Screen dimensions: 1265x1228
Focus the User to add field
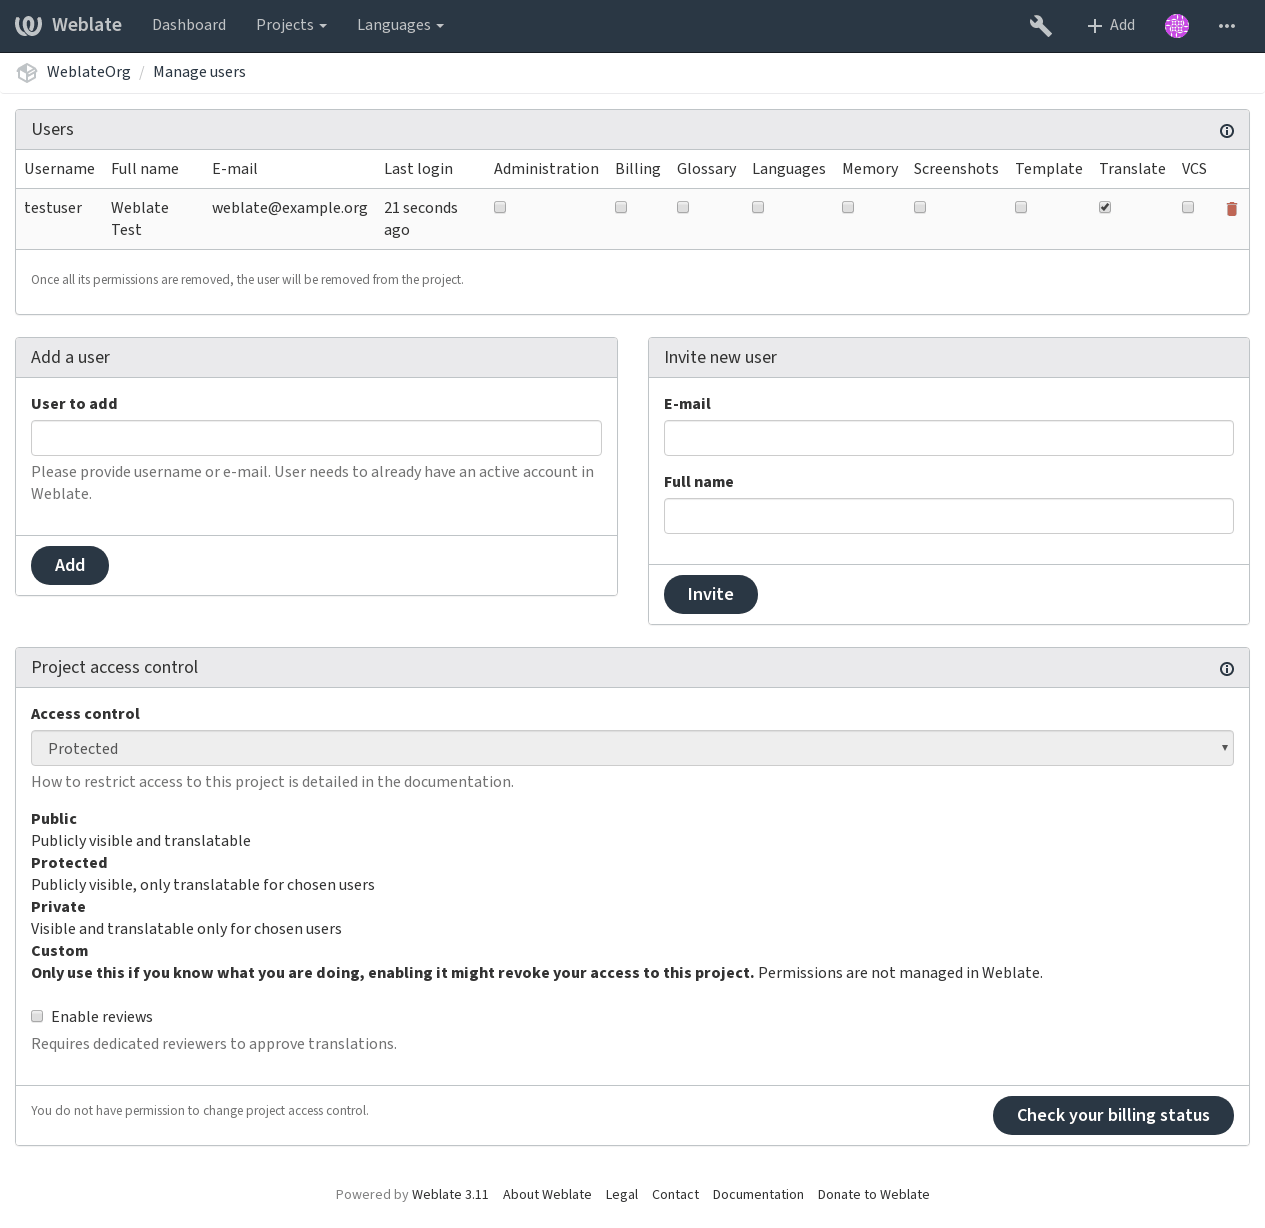pyautogui.click(x=316, y=438)
